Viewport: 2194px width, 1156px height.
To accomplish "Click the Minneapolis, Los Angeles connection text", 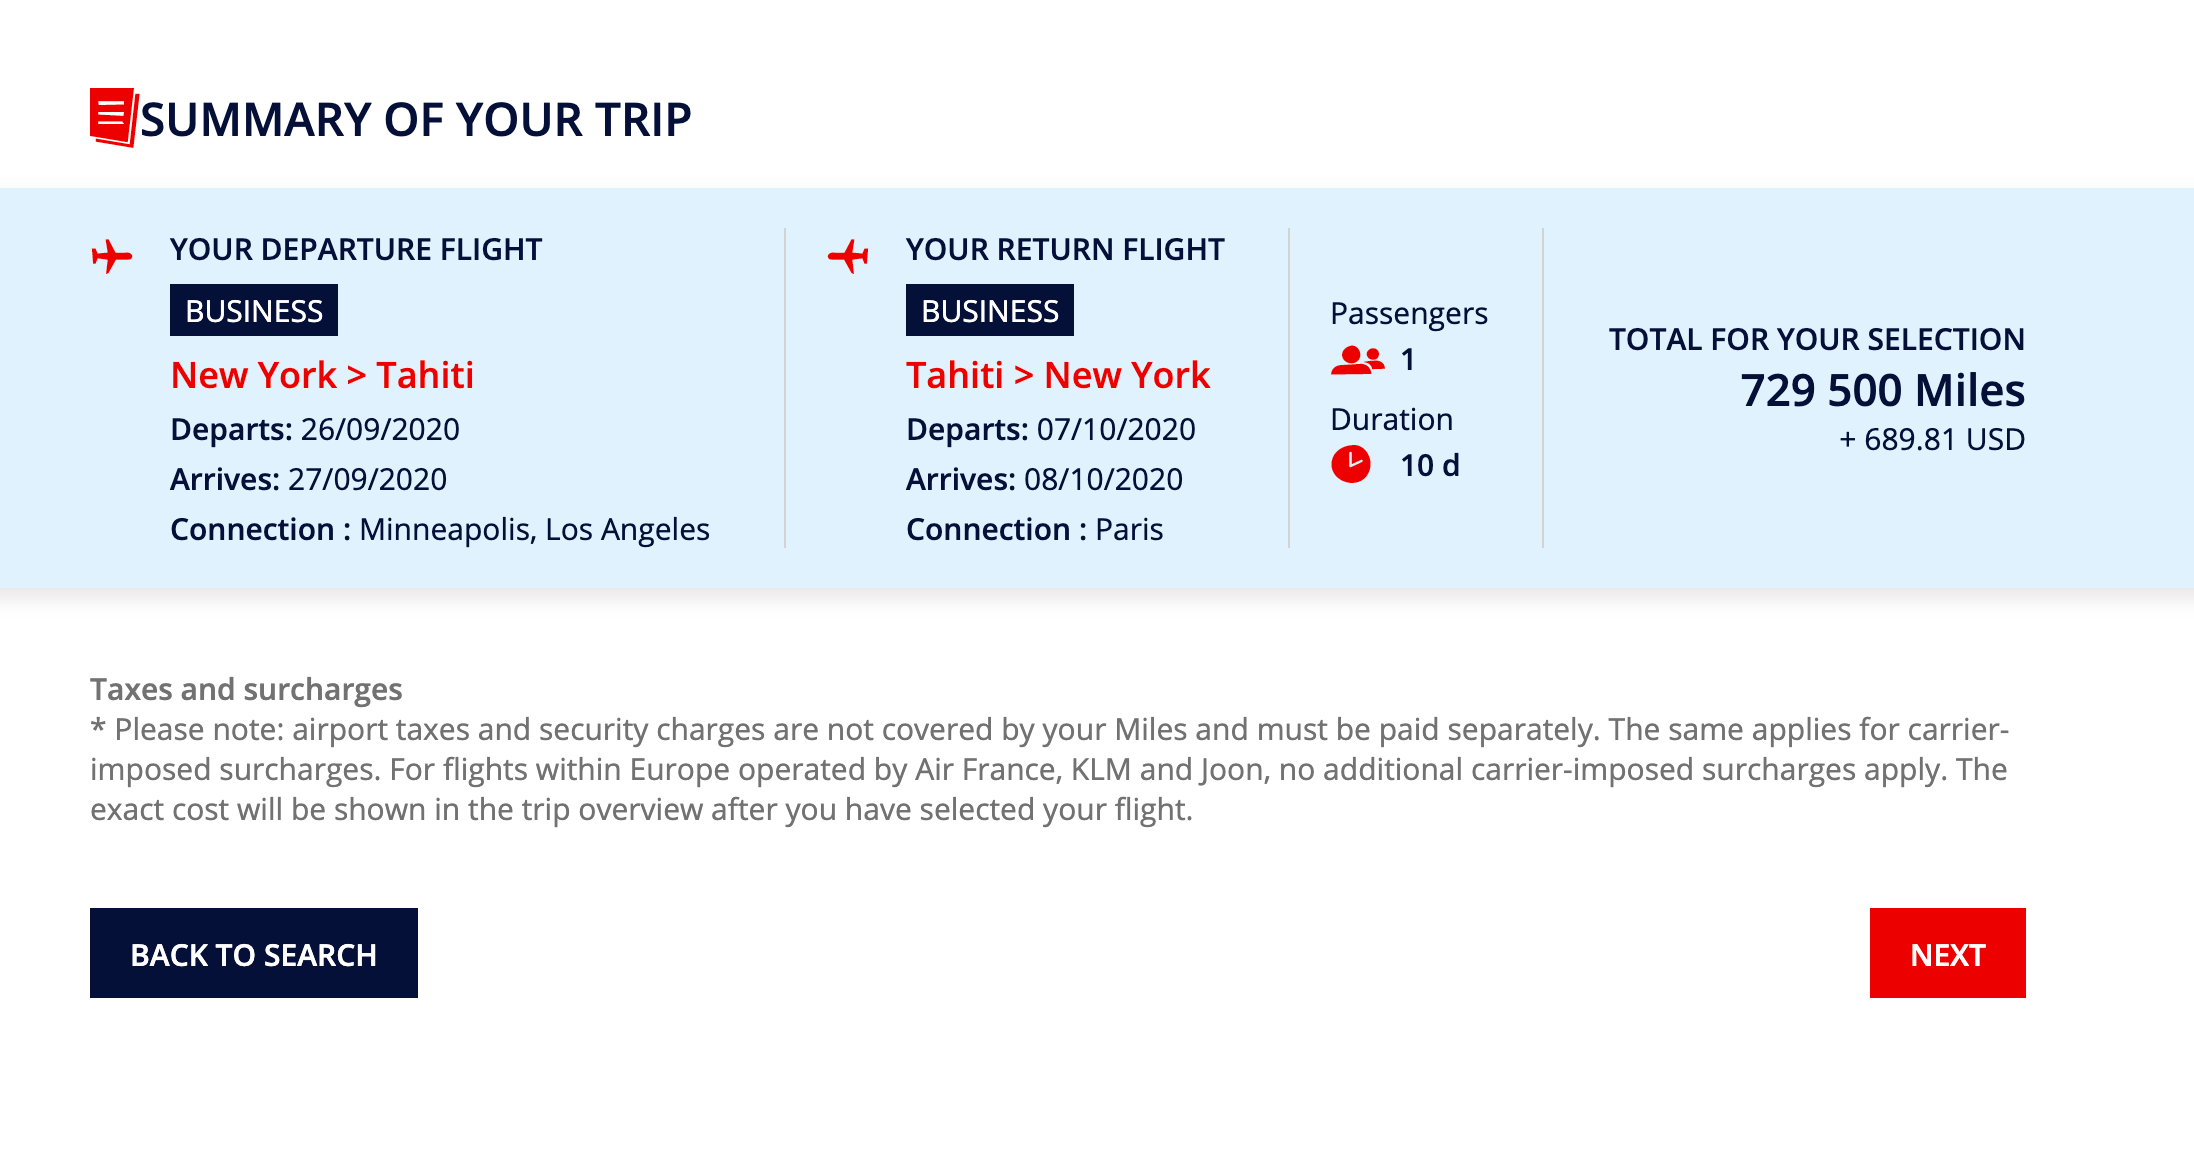I will tap(534, 530).
